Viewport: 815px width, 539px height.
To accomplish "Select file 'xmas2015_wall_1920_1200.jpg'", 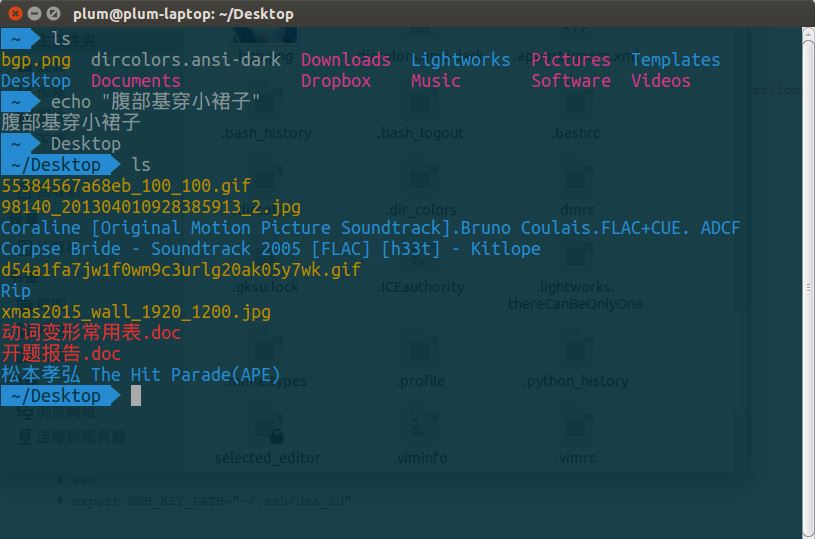I will click(136, 312).
